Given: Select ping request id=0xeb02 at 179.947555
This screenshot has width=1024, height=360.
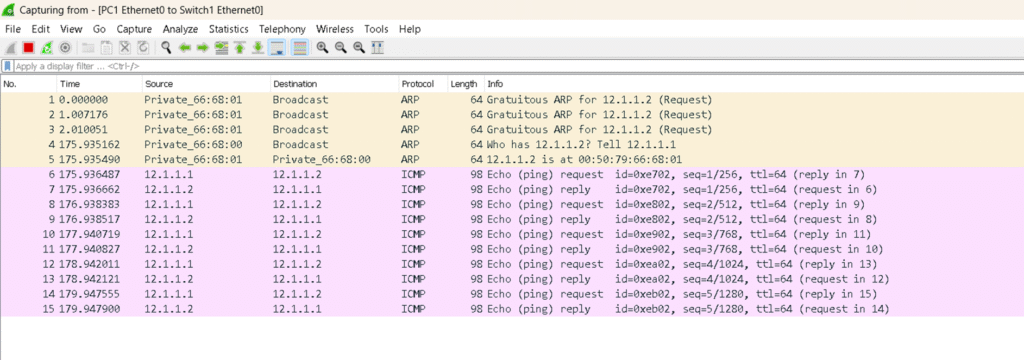Looking at the screenshot, I should pos(512,294).
